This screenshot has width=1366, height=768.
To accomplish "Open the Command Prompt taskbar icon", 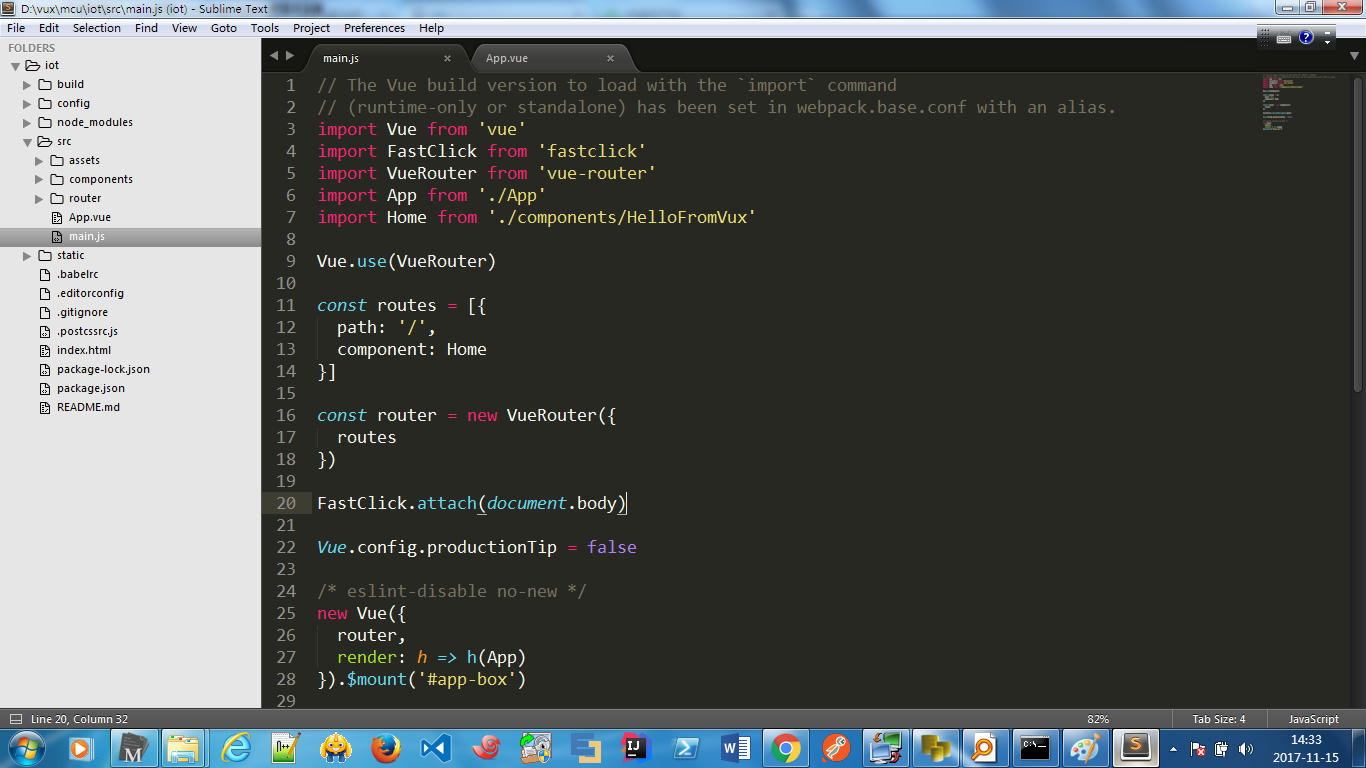I will [x=1035, y=748].
